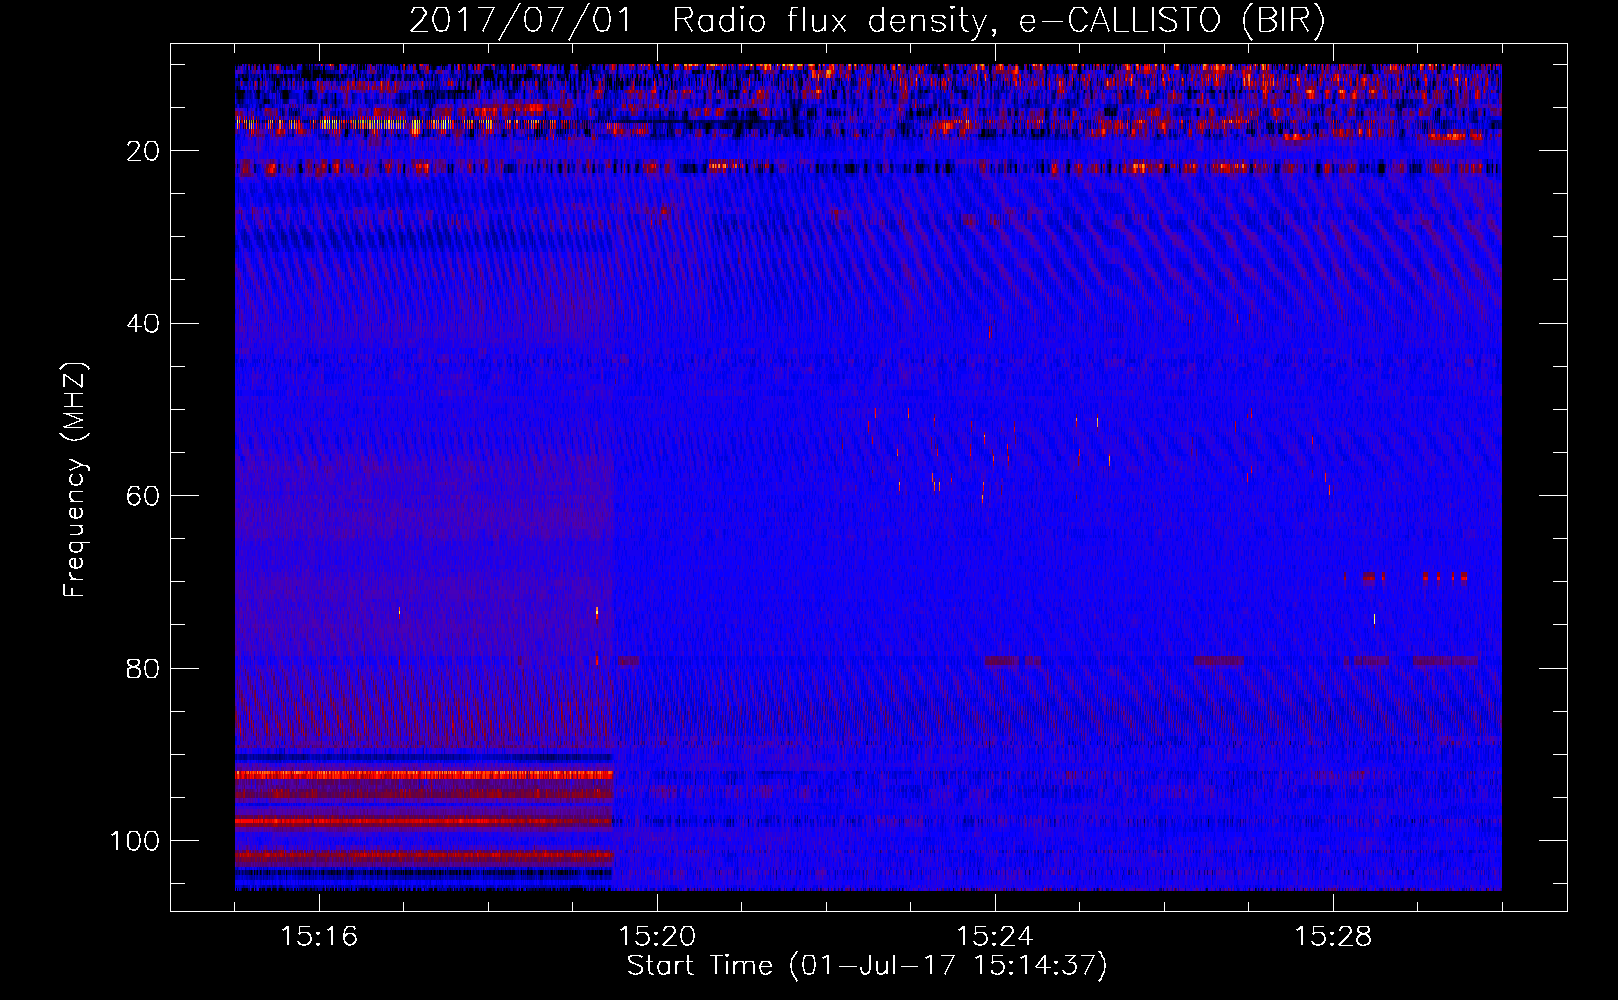
Task: Click the 100 frequency tick label
Action: (135, 841)
